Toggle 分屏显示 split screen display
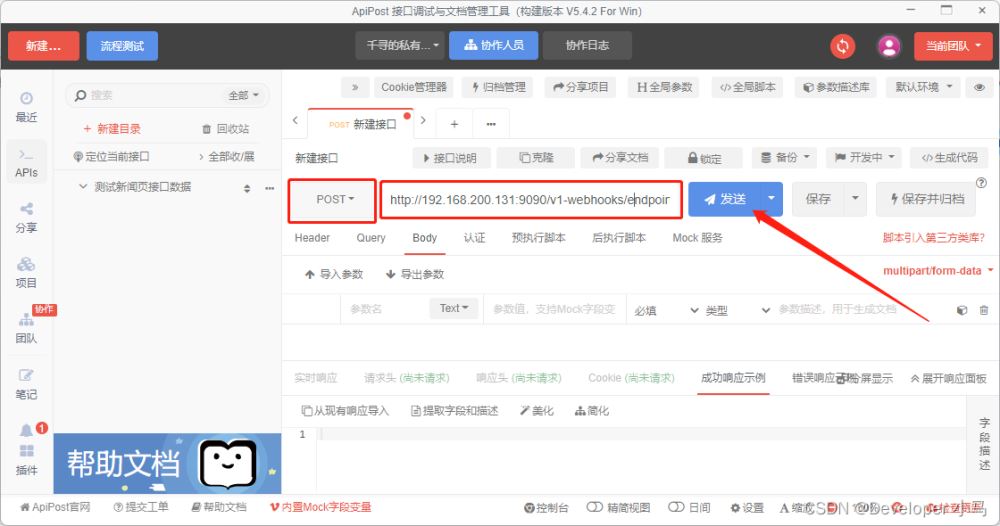The image size is (1000, 526). (x=865, y=378)
